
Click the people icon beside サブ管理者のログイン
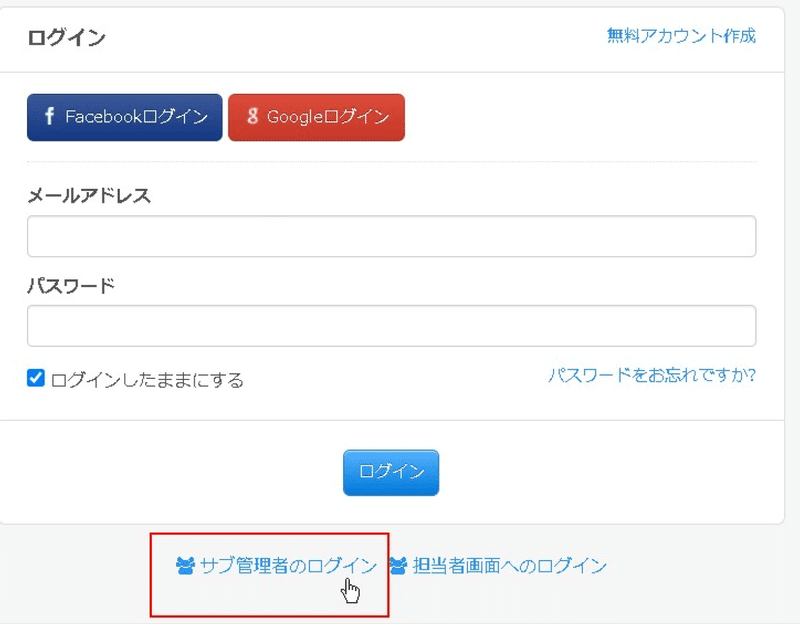pyautogui.click(x=185, y=566)
